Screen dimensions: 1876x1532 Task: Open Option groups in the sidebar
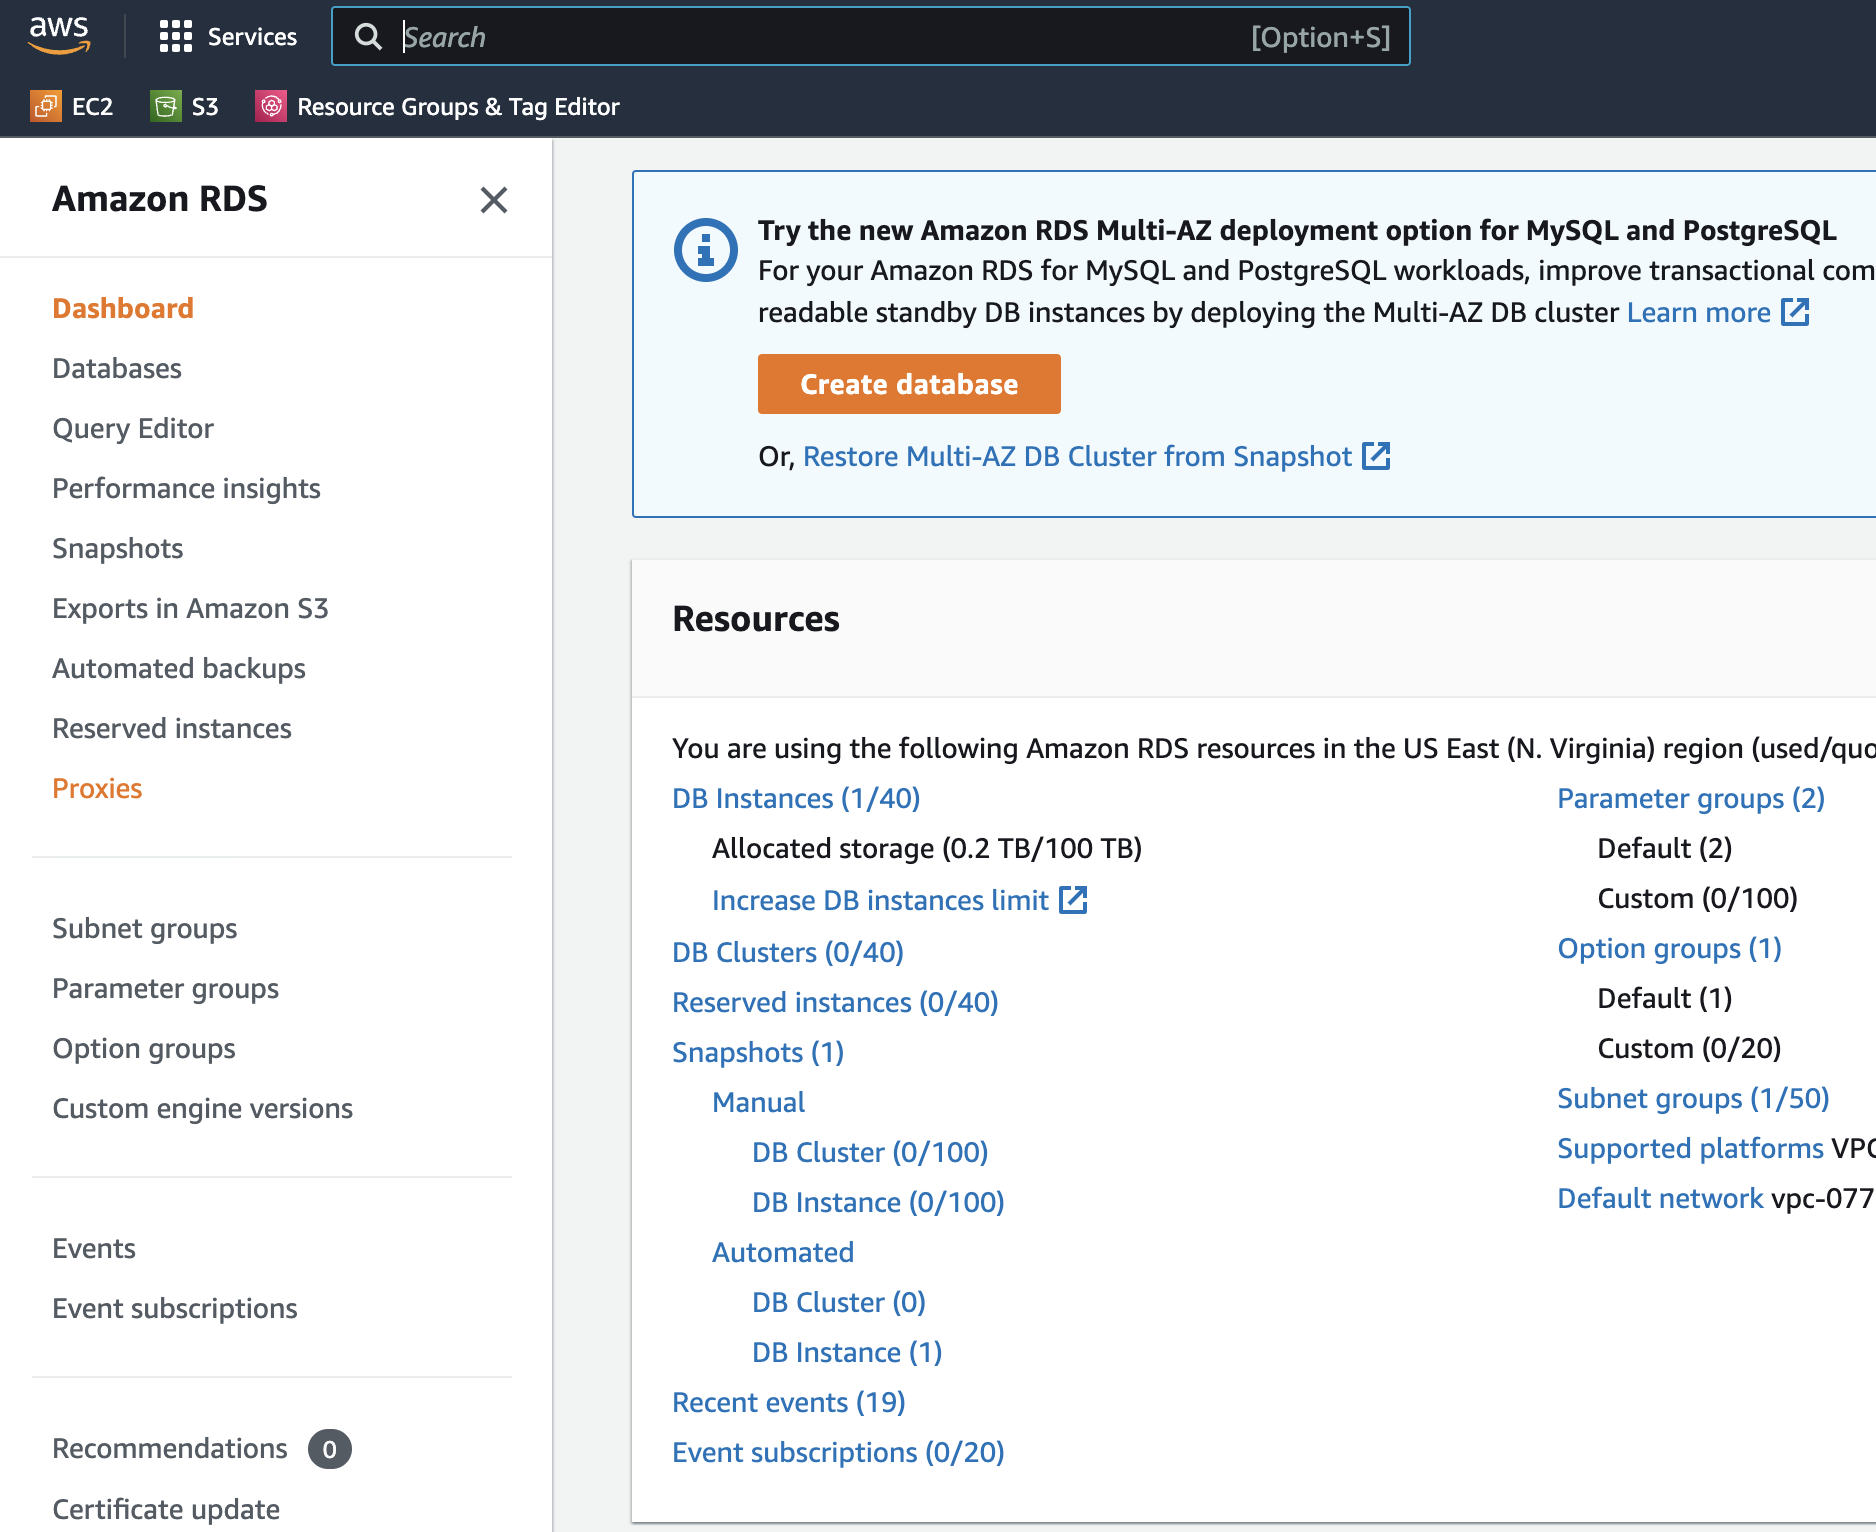pos(144,1048)
